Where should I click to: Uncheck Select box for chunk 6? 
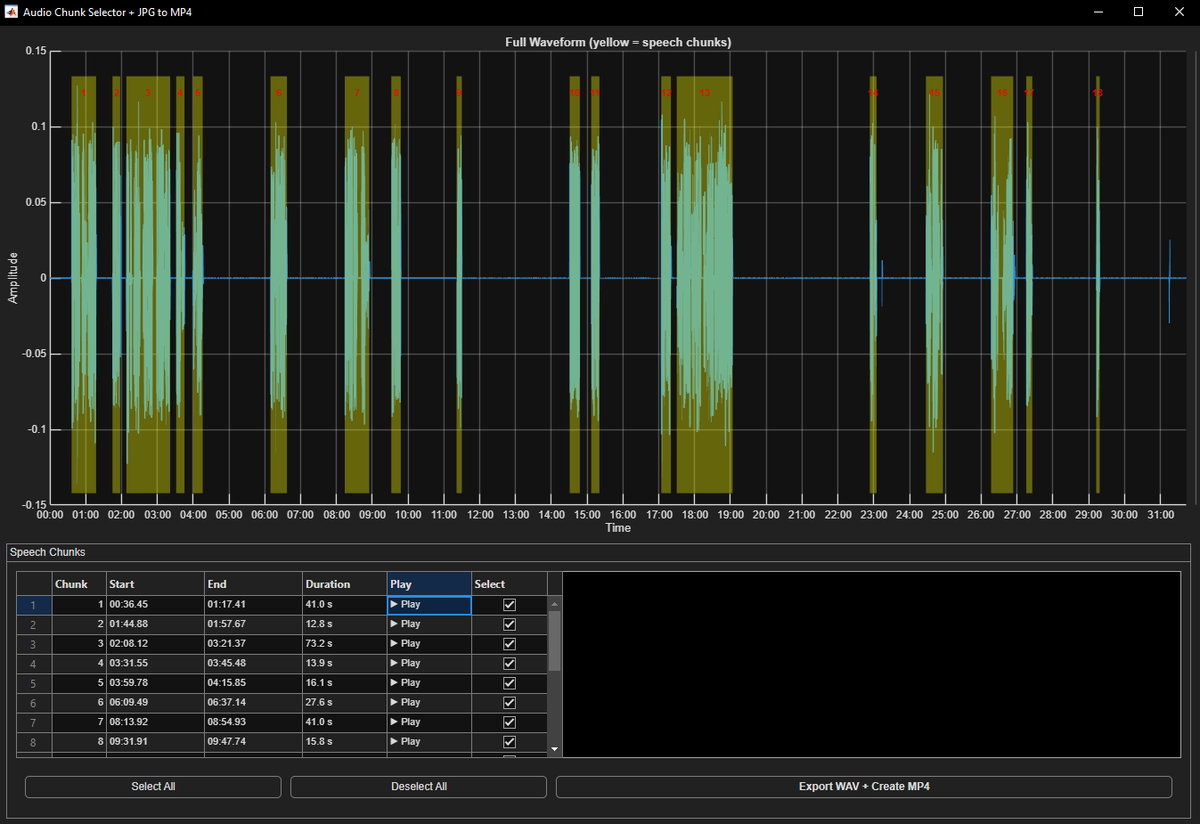pyautogui.click(x=510, y=703)
